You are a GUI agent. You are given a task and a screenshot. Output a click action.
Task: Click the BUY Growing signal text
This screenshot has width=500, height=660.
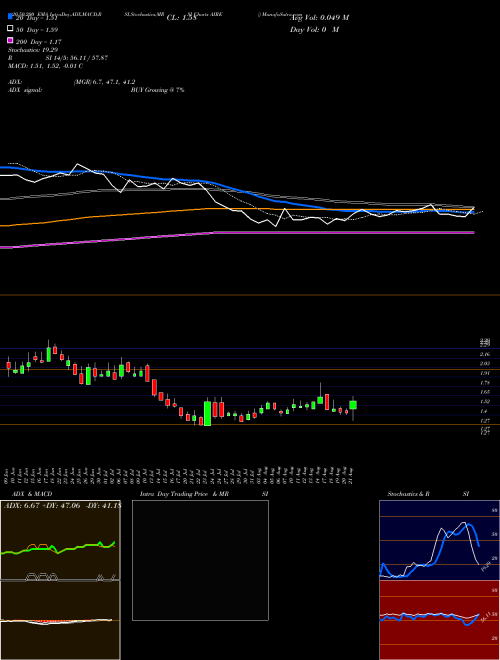pyautogui.click(x=157, y=90)
